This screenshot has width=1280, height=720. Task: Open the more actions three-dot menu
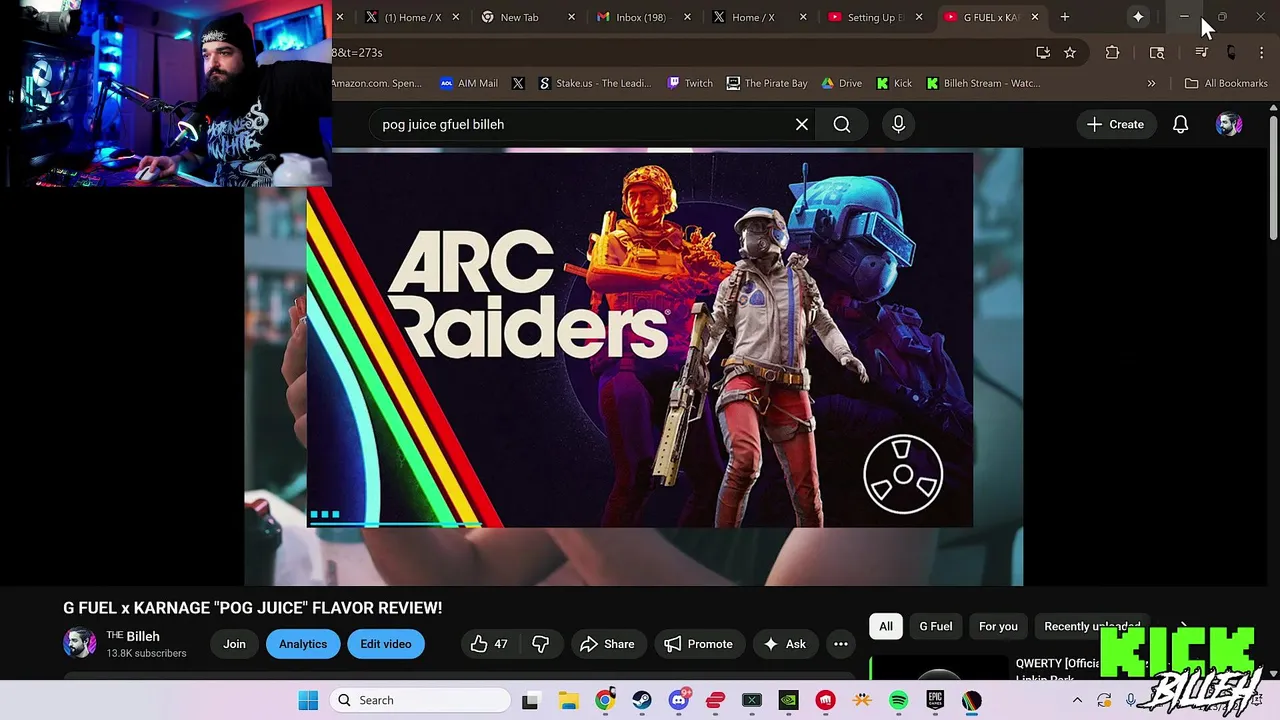pyautogui.click(x=841, y=644)
